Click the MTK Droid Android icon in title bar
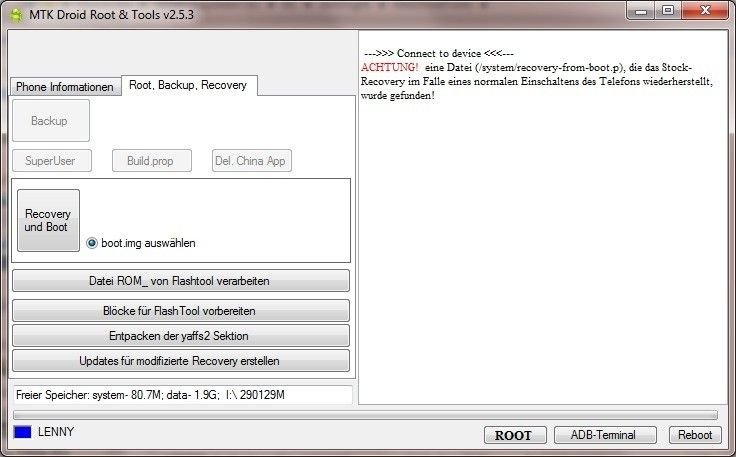The width and height of the screenshot is (736, 457). point(16,15)
